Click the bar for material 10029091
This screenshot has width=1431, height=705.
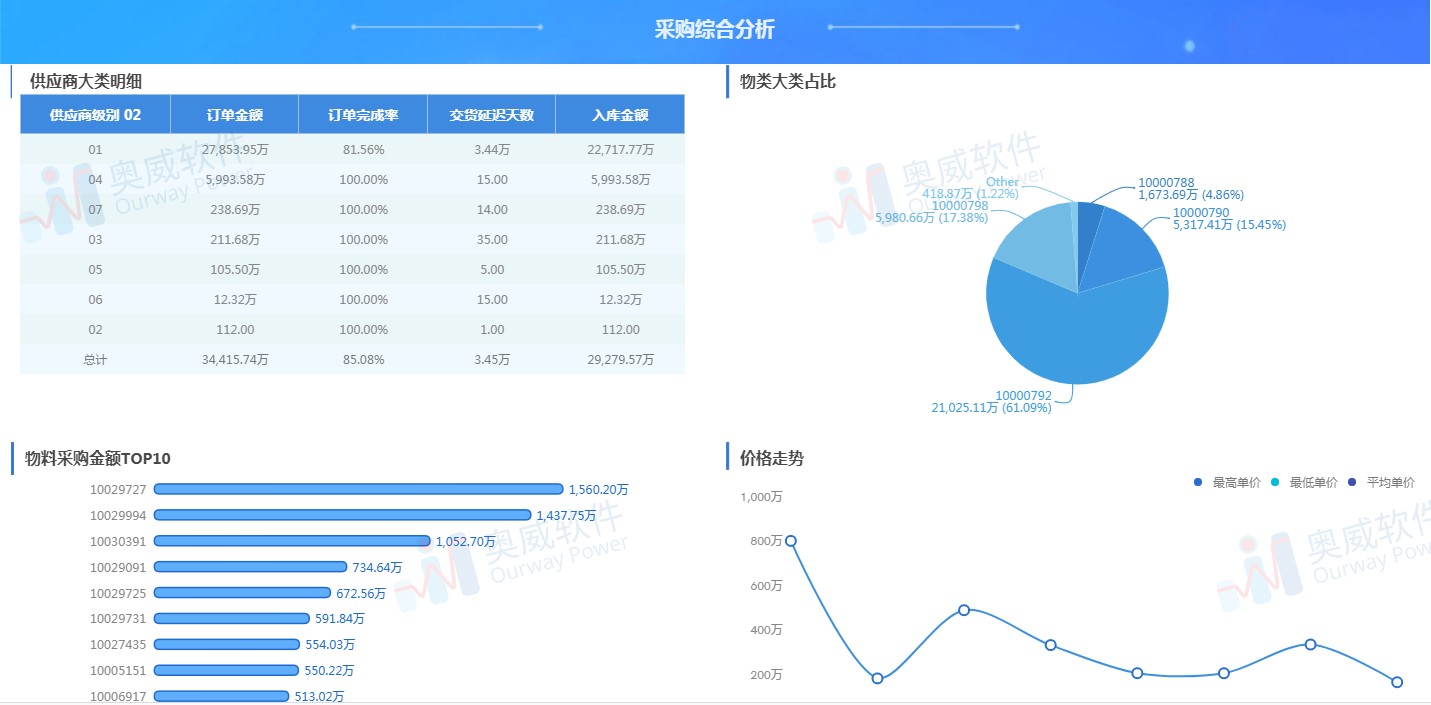[x=250, y=567]
